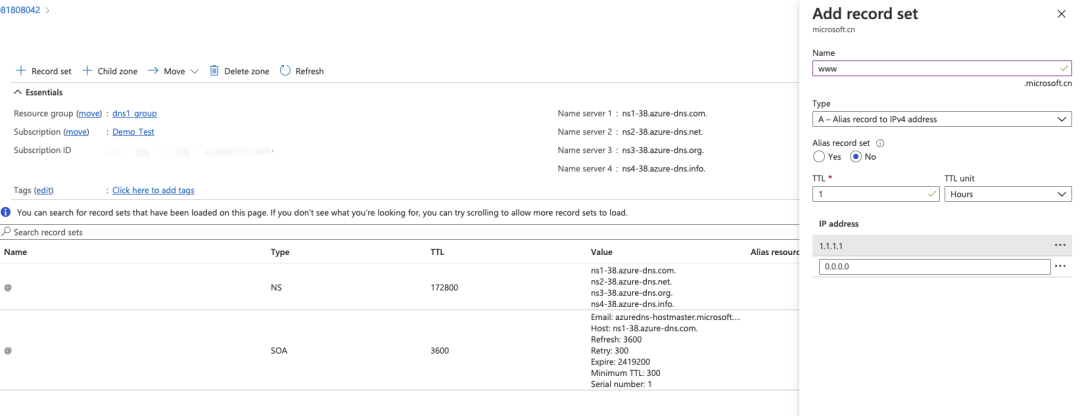Click the Delete zone trash icon
Image resolution: width=1080 pixels, height=416 pixels.
[214, 71]
